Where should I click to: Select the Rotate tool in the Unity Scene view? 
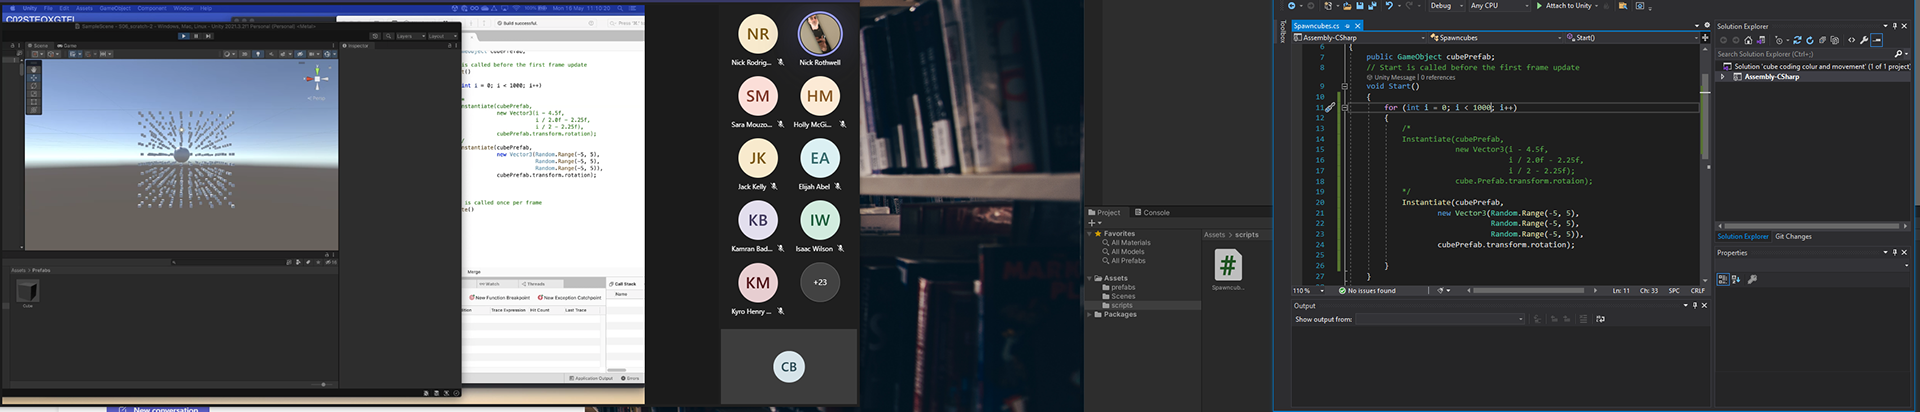[x=34, y=86]
